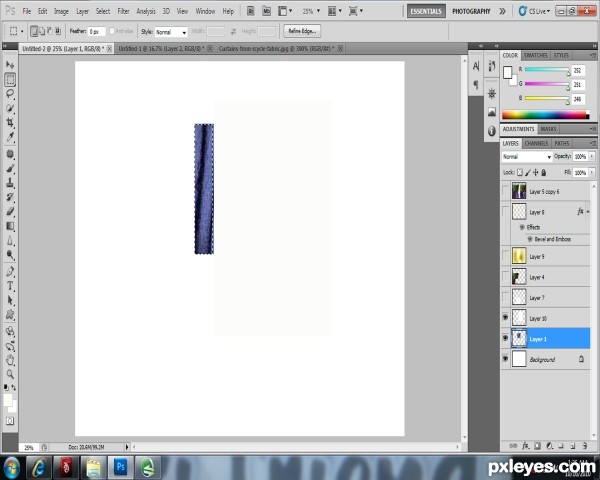This screenshot has width=600, height=480.
Task: Open the Opacity slider arrow
Action: [592, 156]
